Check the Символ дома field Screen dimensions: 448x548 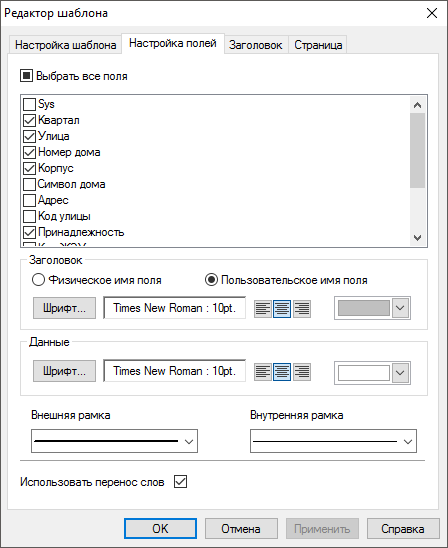click(x=29, y=184)
